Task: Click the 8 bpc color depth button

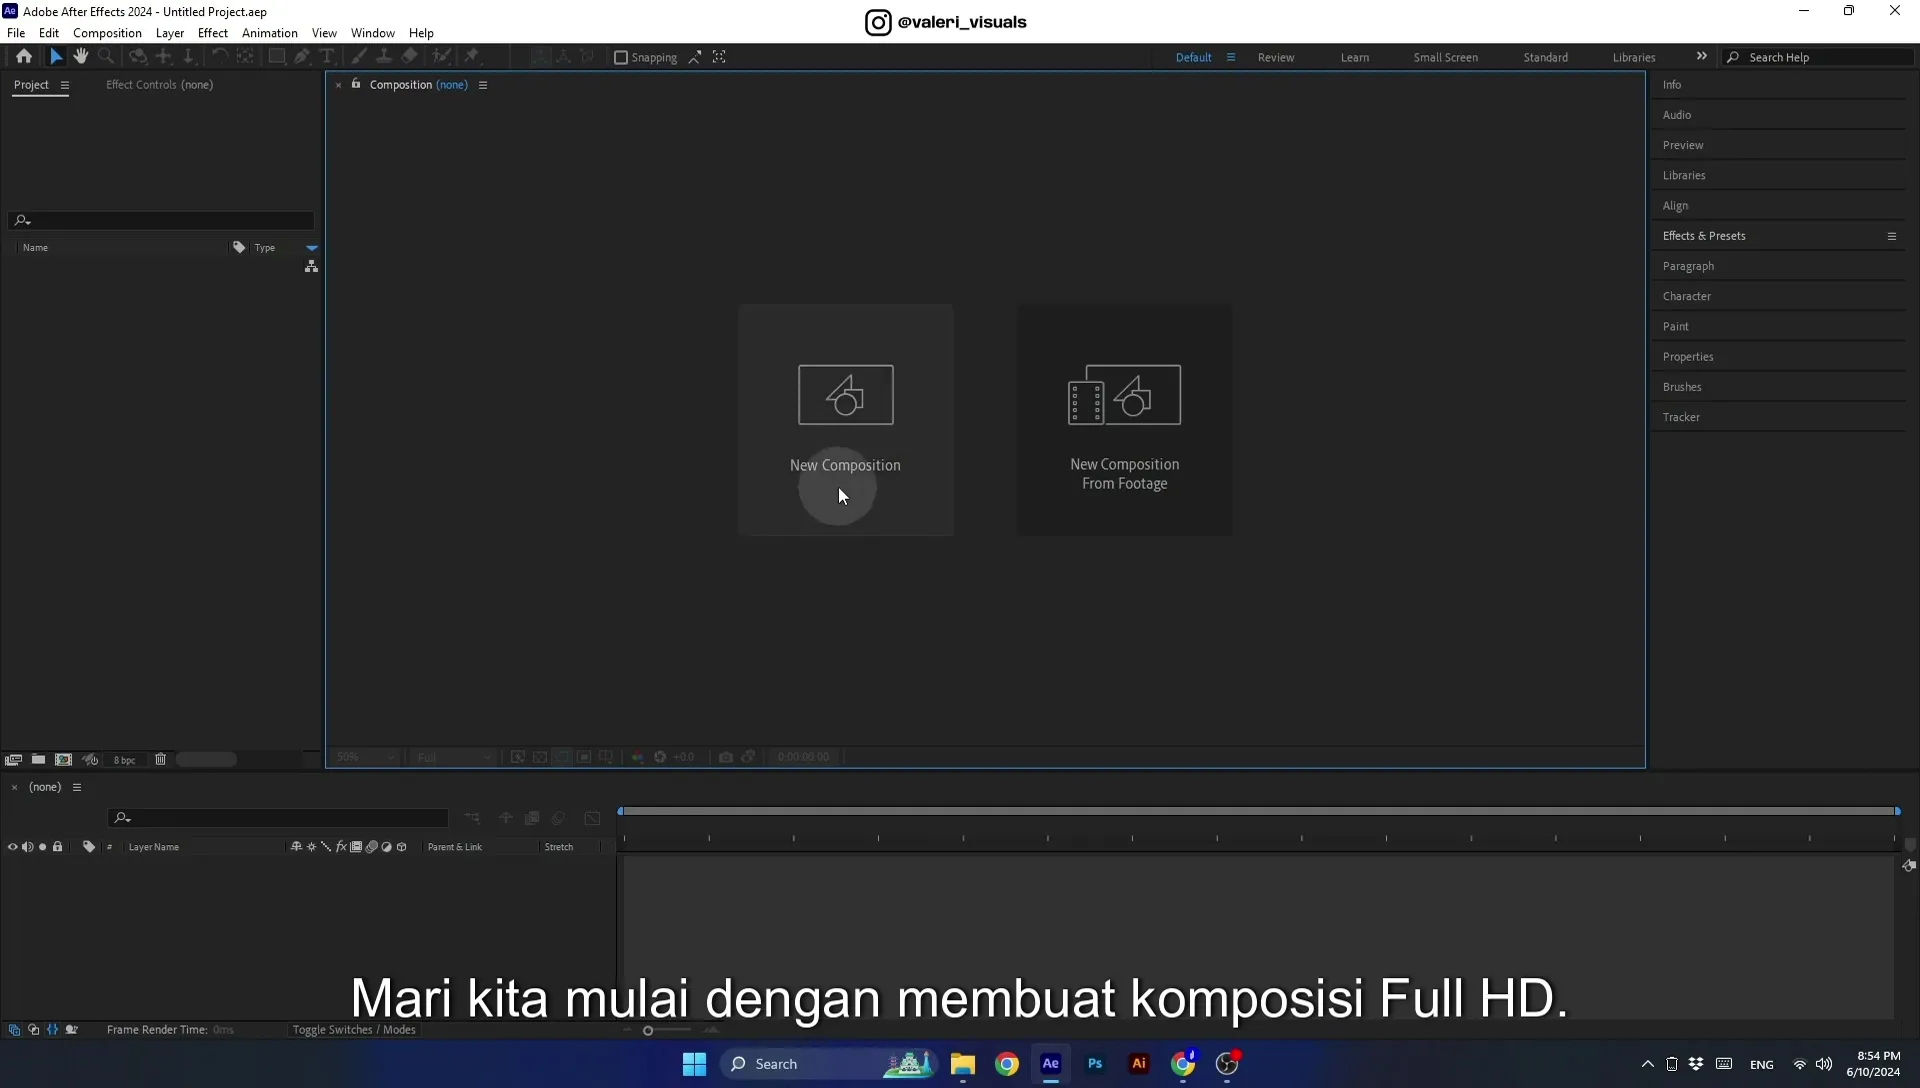Action: [124, 760]
